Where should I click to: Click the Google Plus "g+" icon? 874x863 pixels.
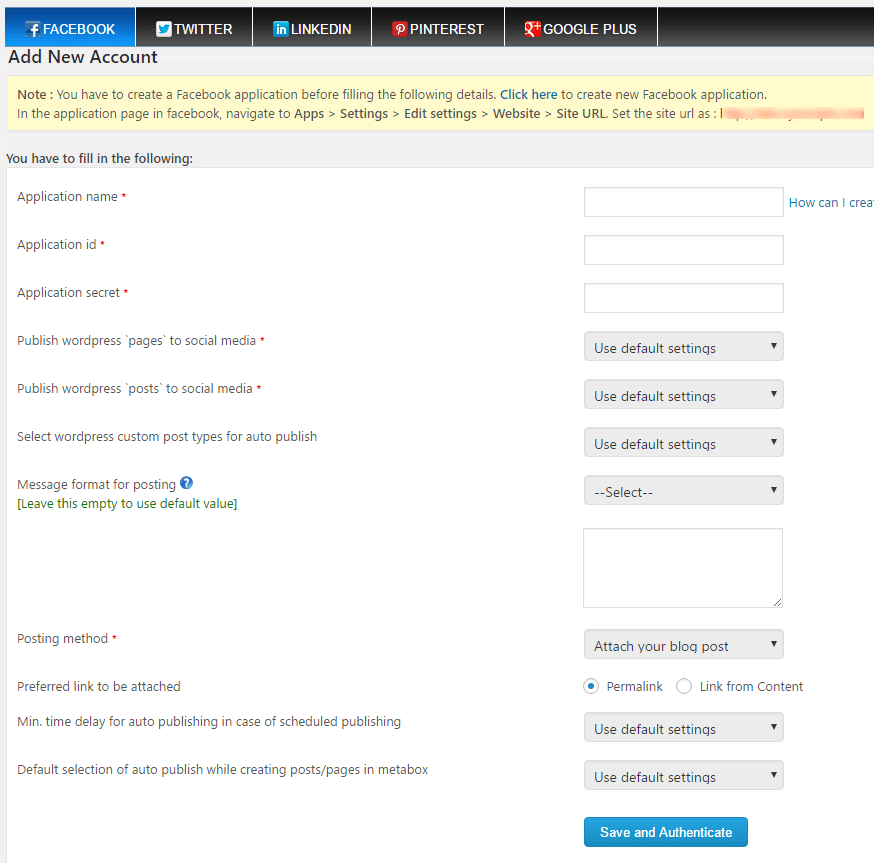click(x=532, y=29)
